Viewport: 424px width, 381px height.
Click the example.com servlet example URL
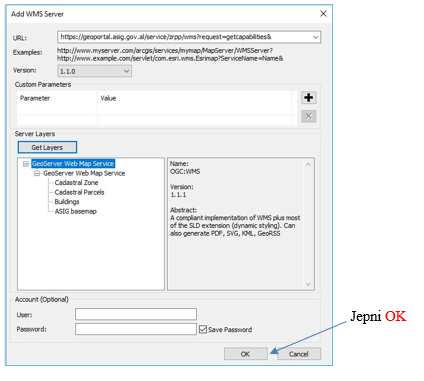(x=170, y=58)
